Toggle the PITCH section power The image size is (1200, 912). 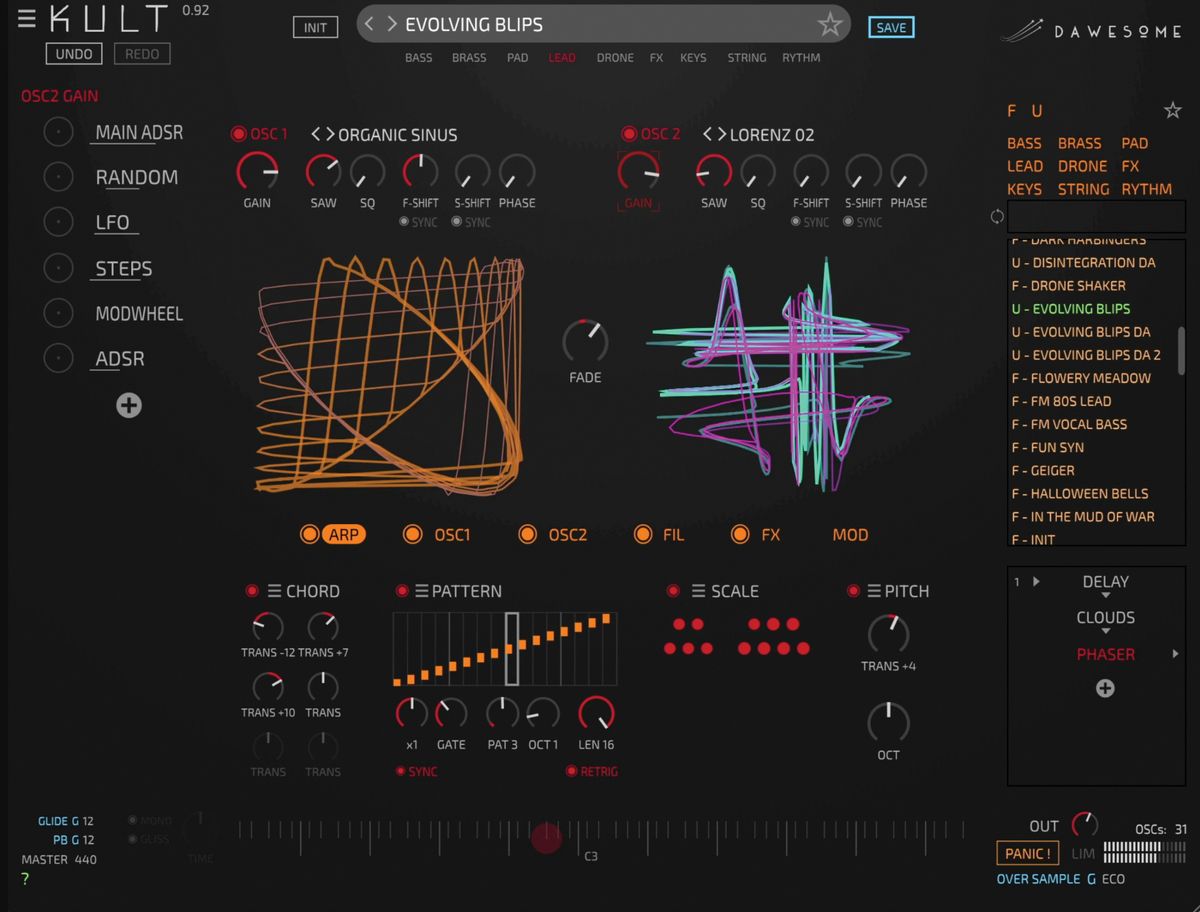point(853,591)
